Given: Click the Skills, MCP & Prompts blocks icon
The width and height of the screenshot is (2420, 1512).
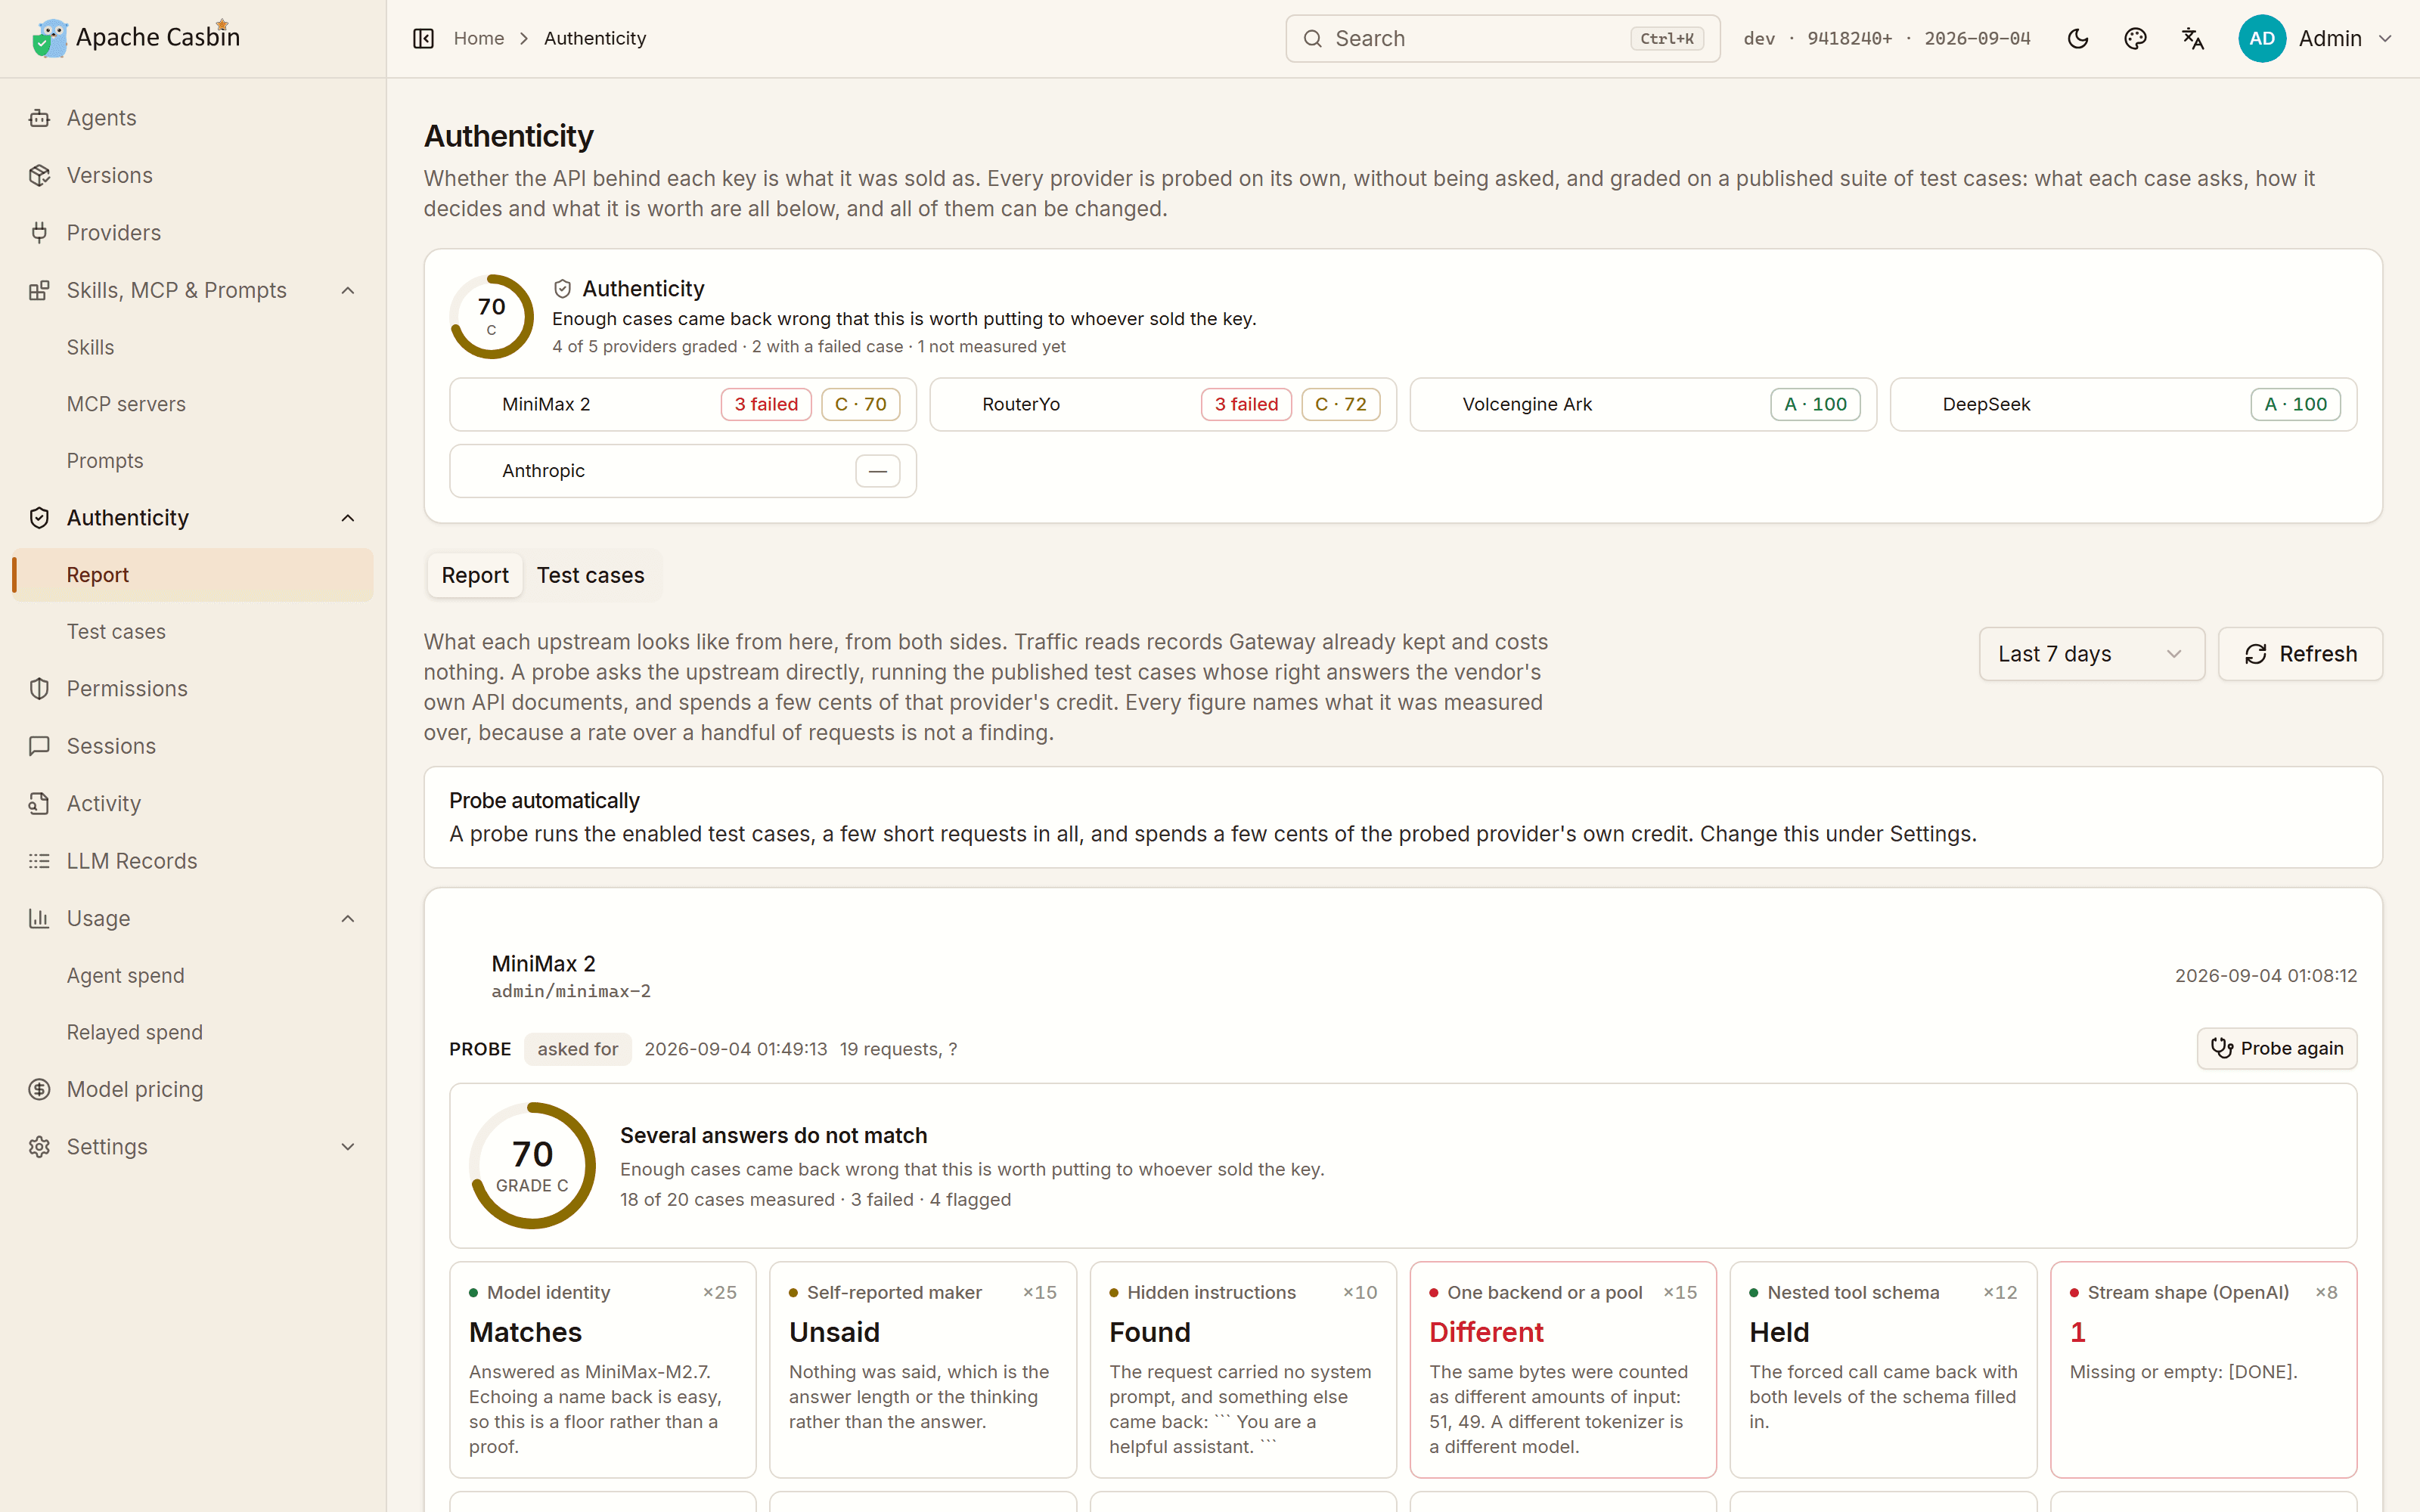Looking at the screenshot, I should pyautogui.click(x=39, y=290).
